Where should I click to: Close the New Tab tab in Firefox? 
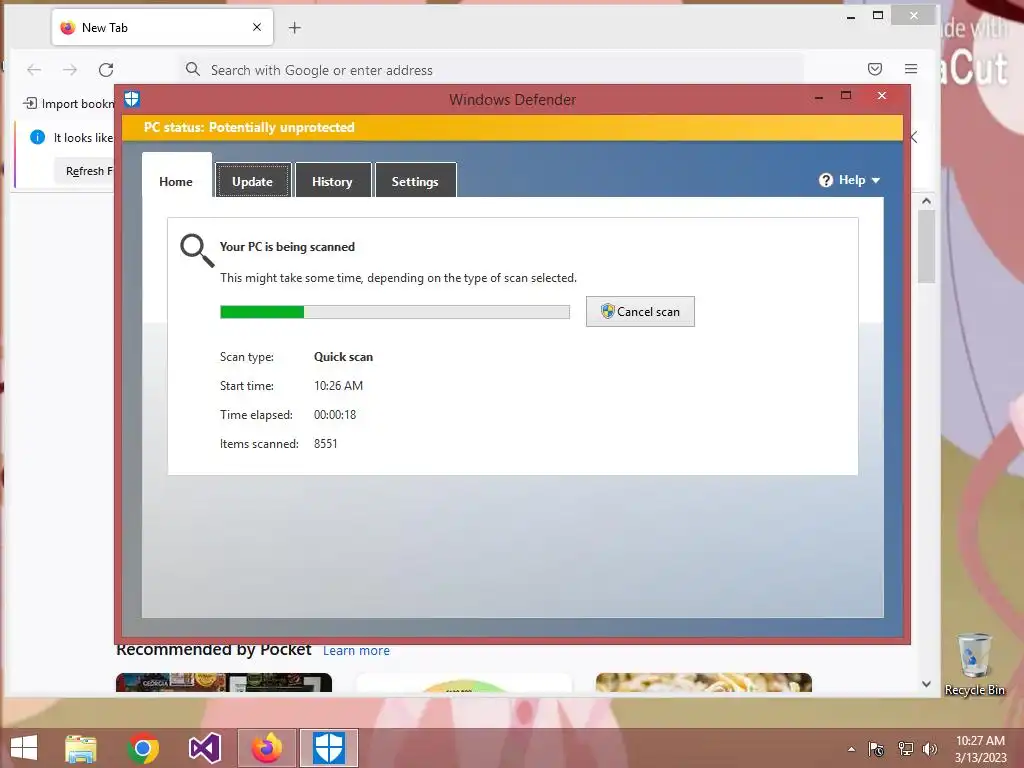[257, 27]
